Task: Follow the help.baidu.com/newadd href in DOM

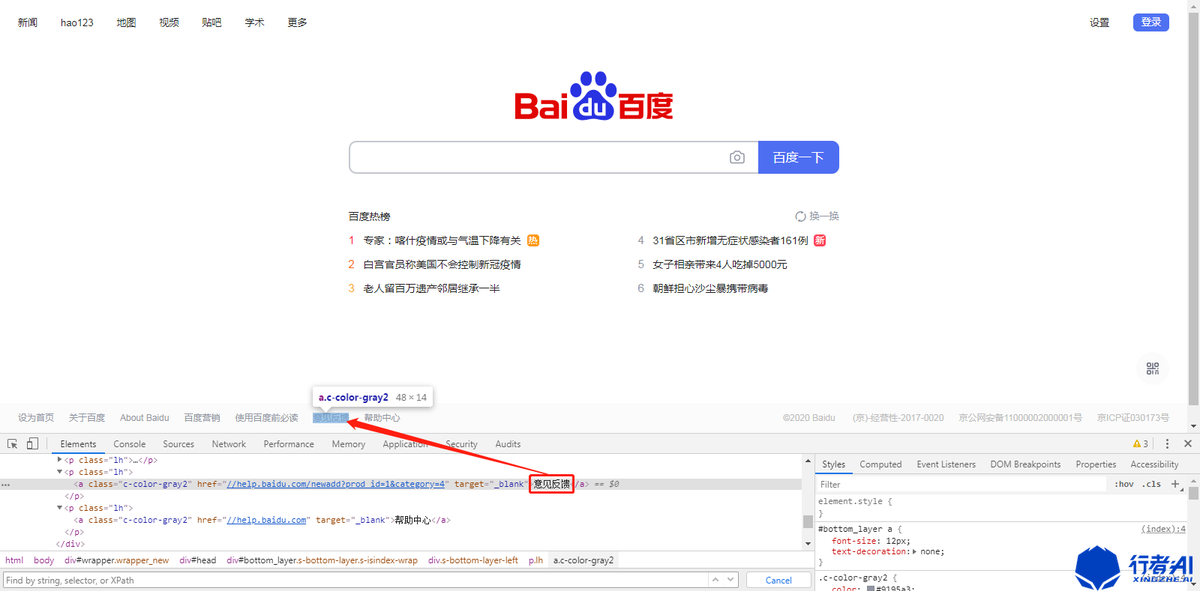Action: 338,484
